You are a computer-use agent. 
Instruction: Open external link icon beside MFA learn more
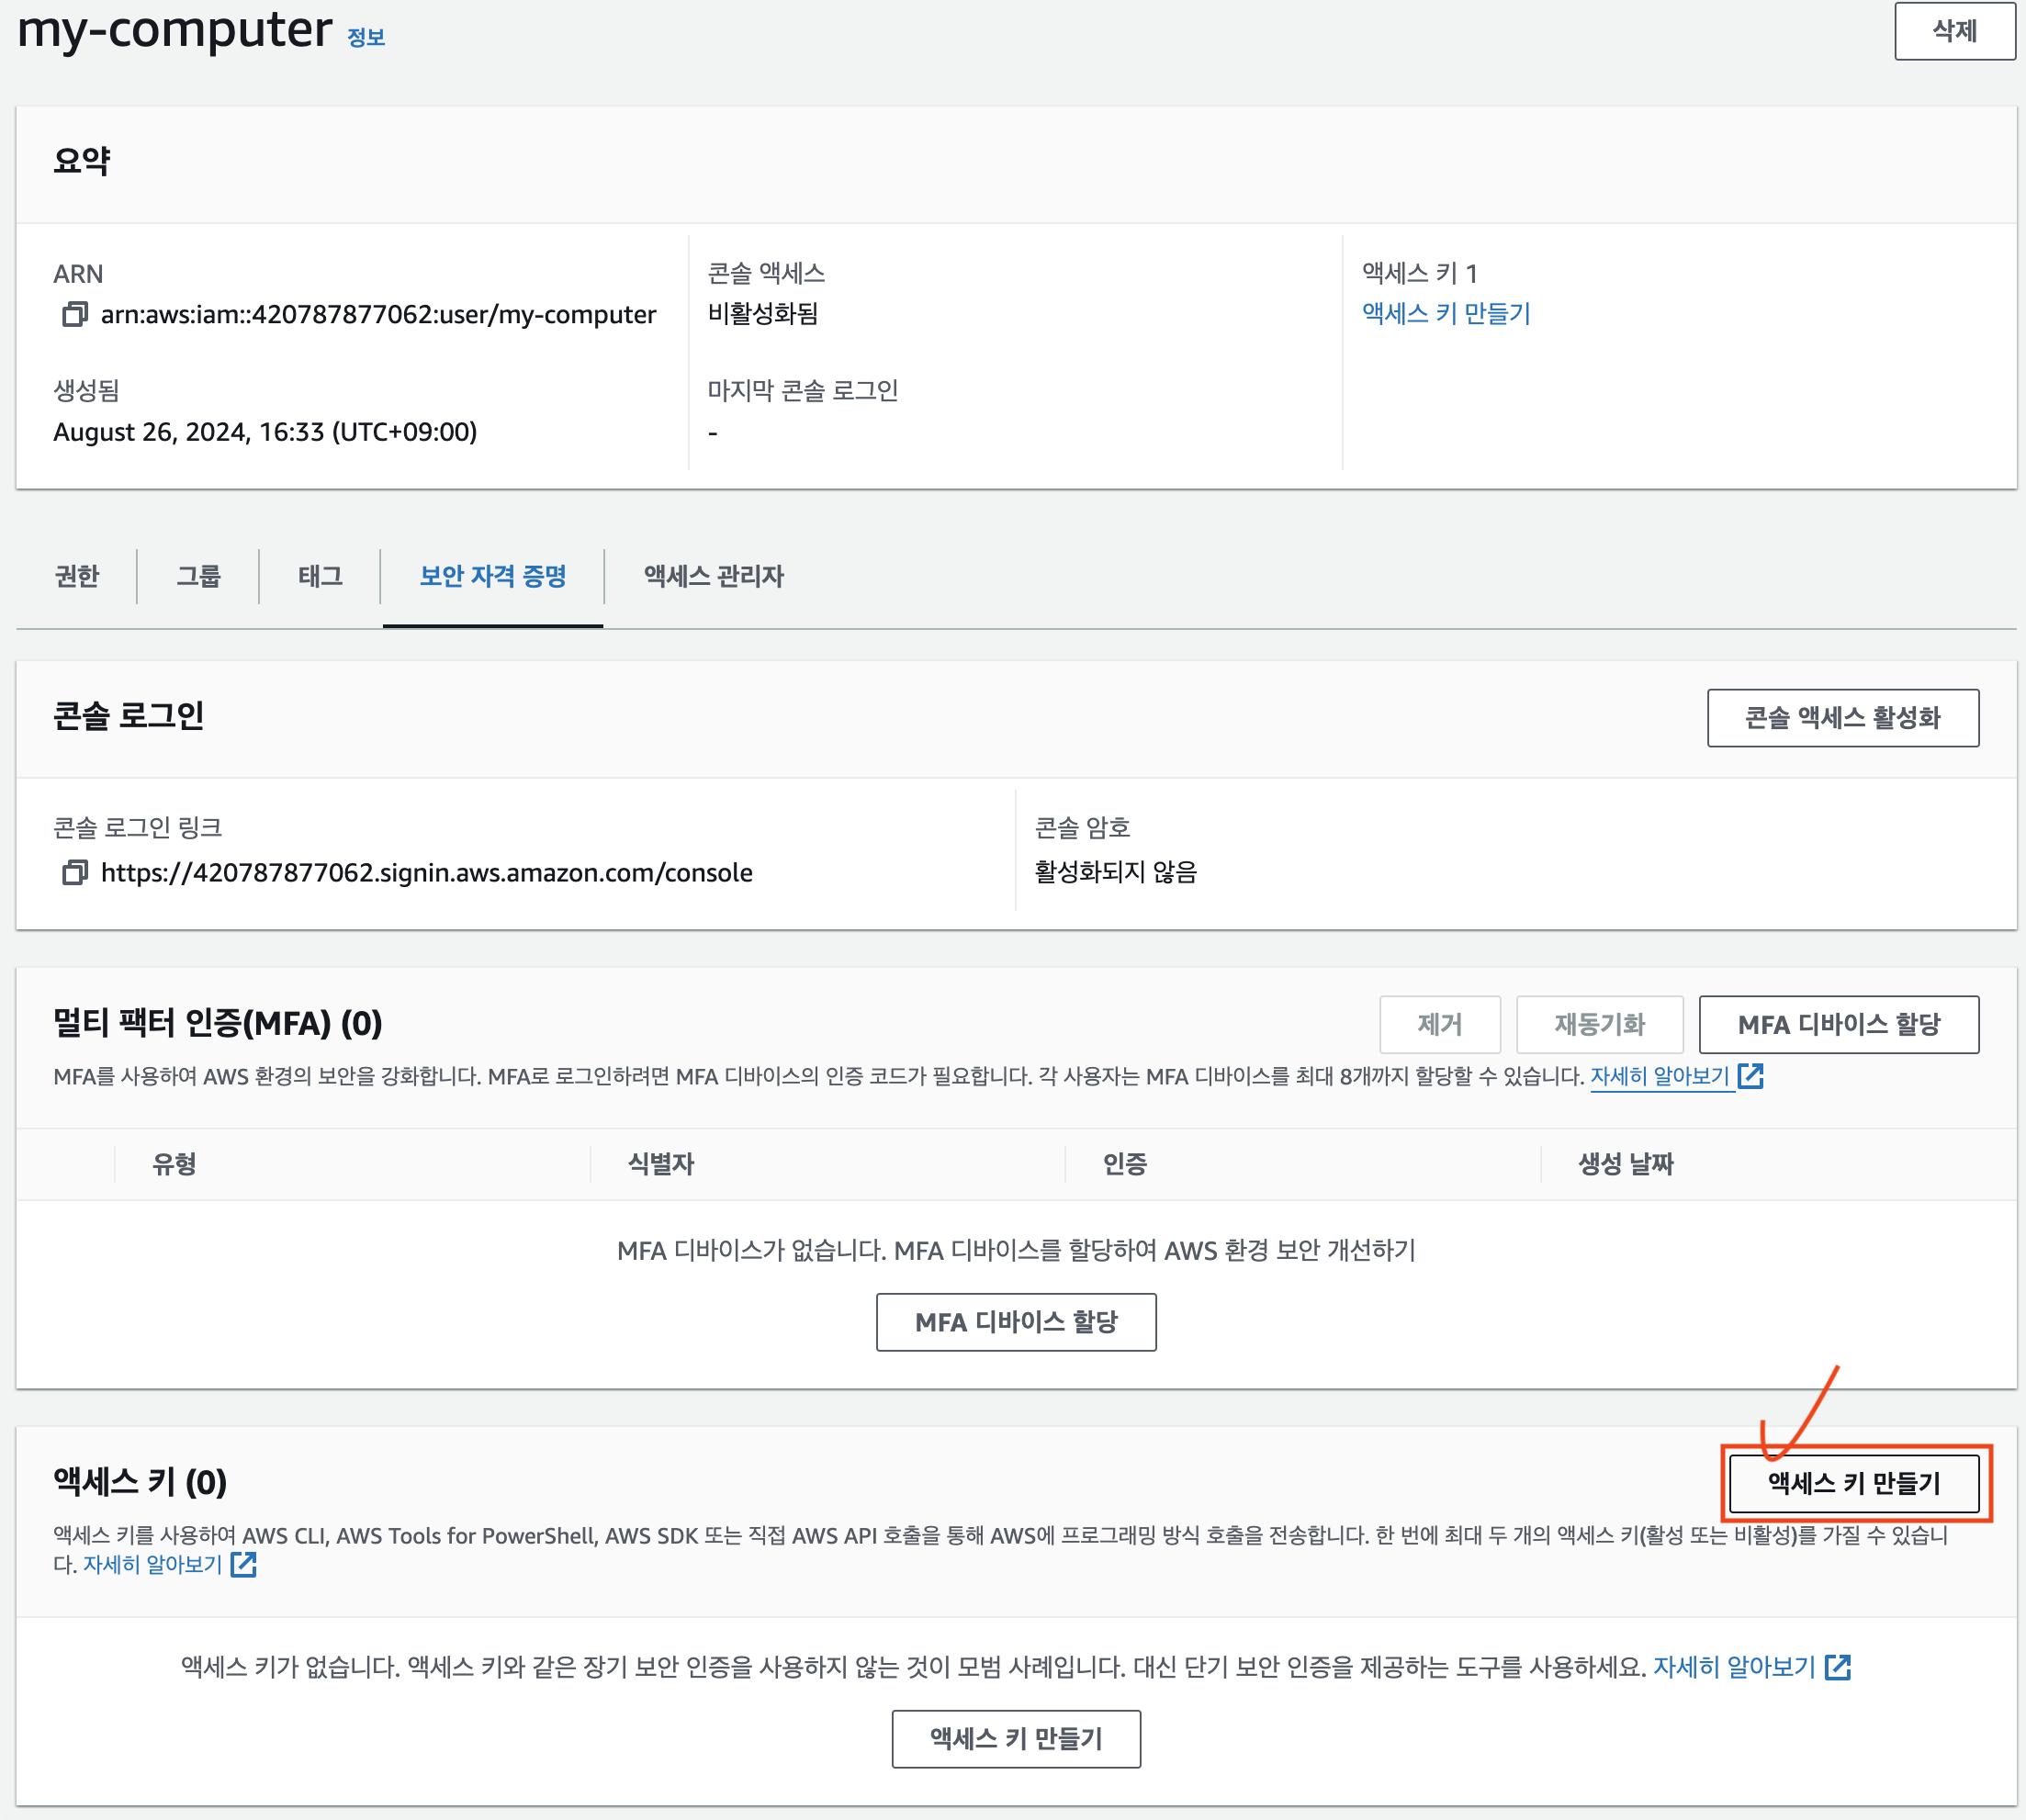click(x=1751, y=1076)
